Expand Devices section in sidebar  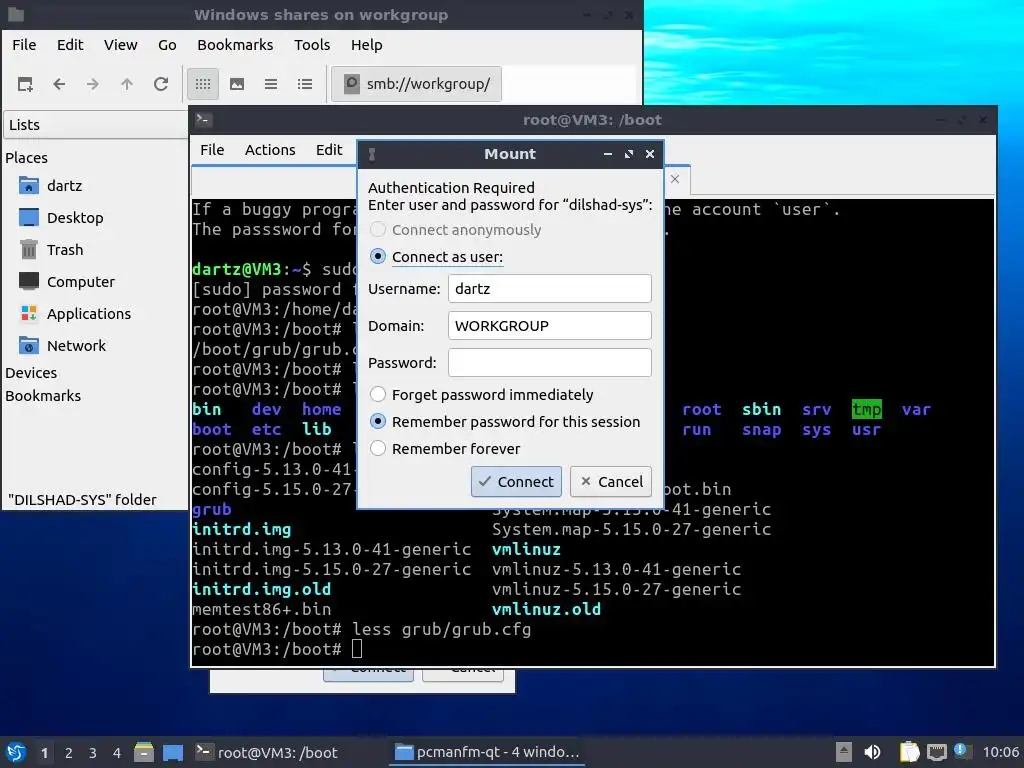tap(31, 373)
